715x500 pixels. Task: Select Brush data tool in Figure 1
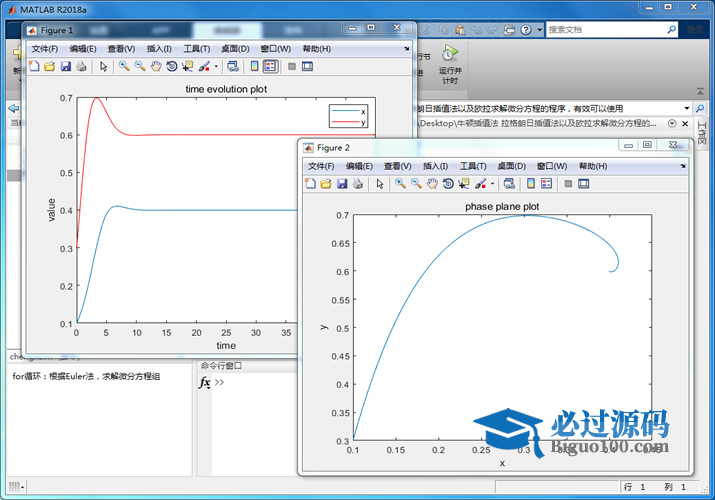(x=204, y=67)
